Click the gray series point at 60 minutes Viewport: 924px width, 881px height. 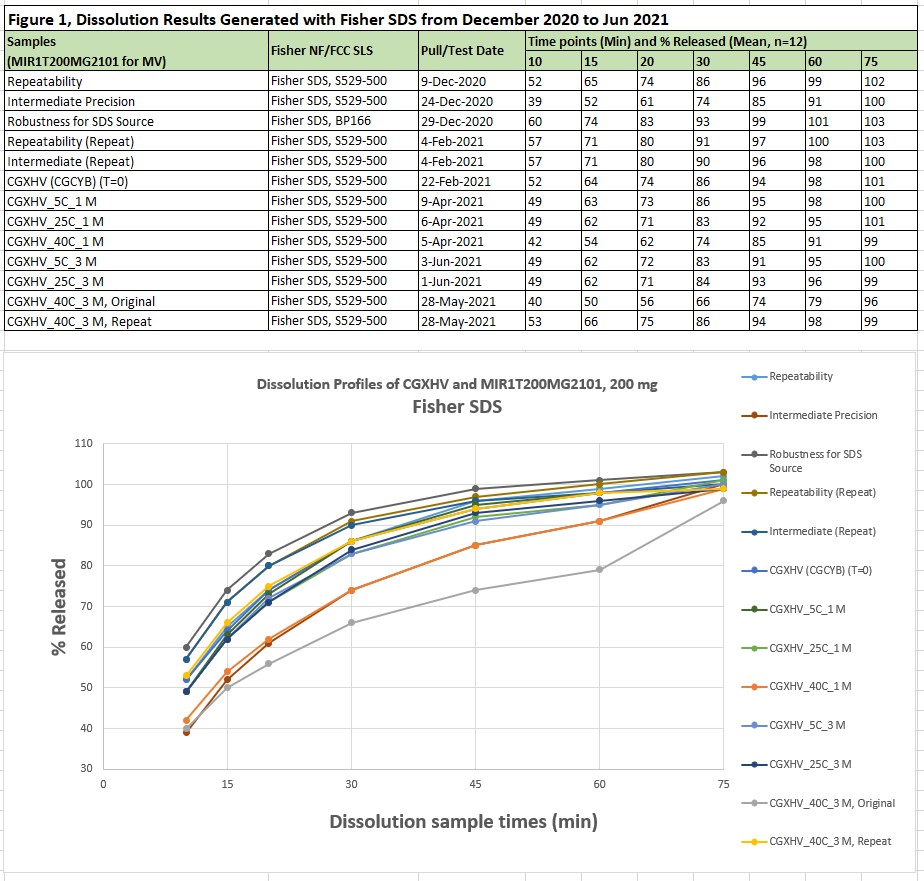click(599, 570)
